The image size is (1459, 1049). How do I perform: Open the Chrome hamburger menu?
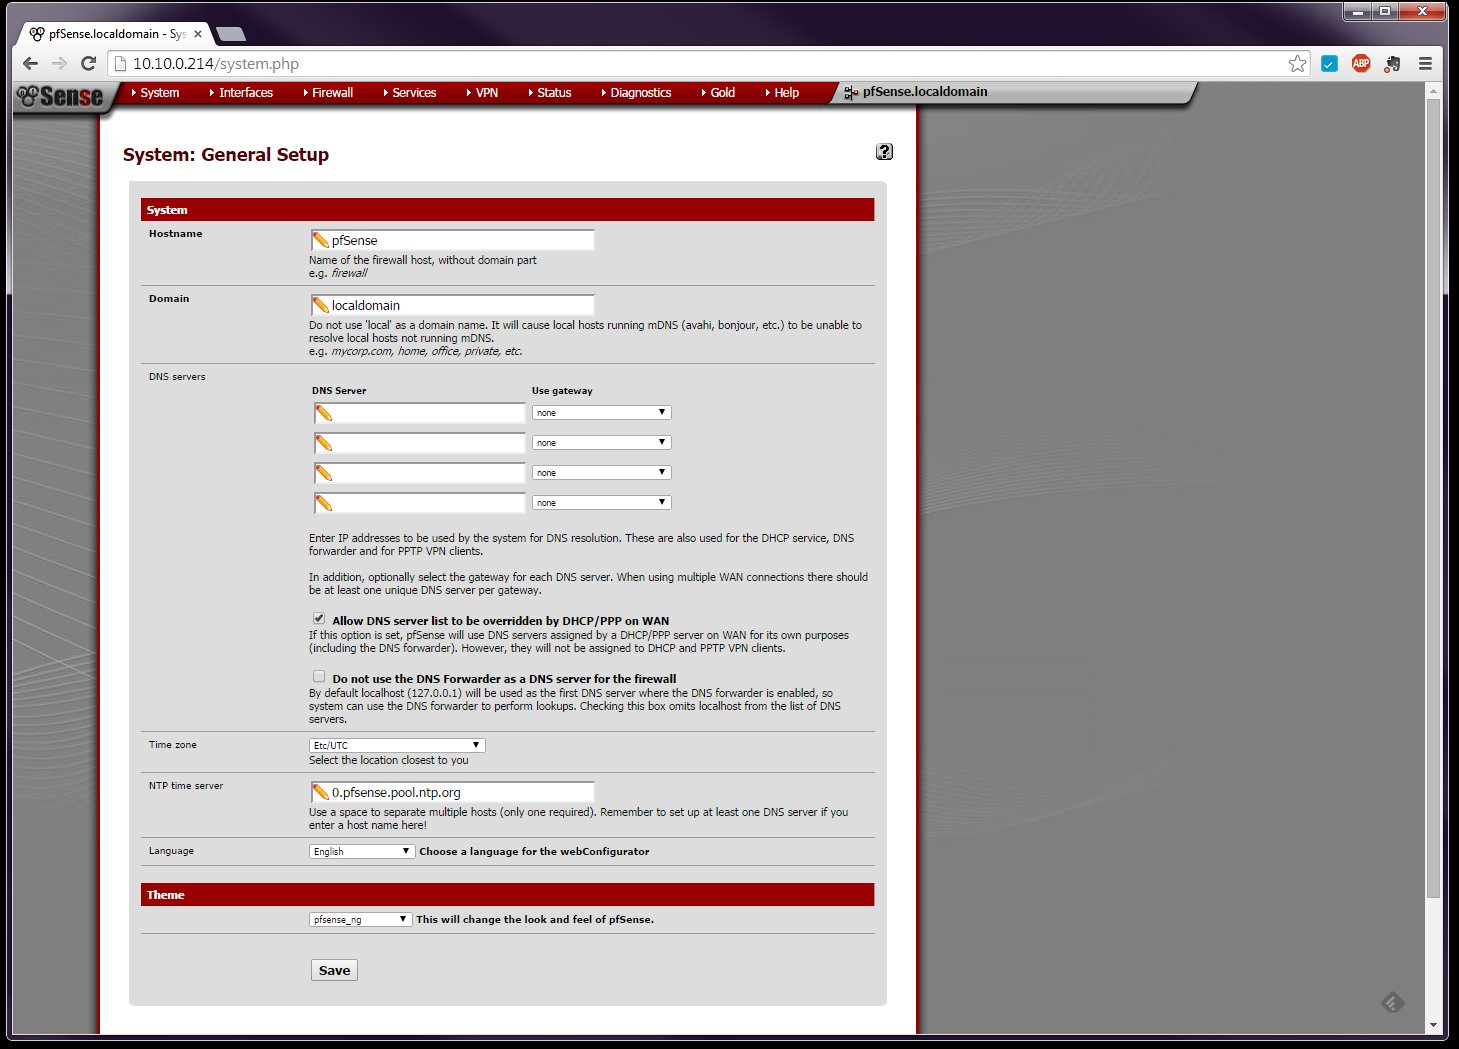click(1425, 63)
